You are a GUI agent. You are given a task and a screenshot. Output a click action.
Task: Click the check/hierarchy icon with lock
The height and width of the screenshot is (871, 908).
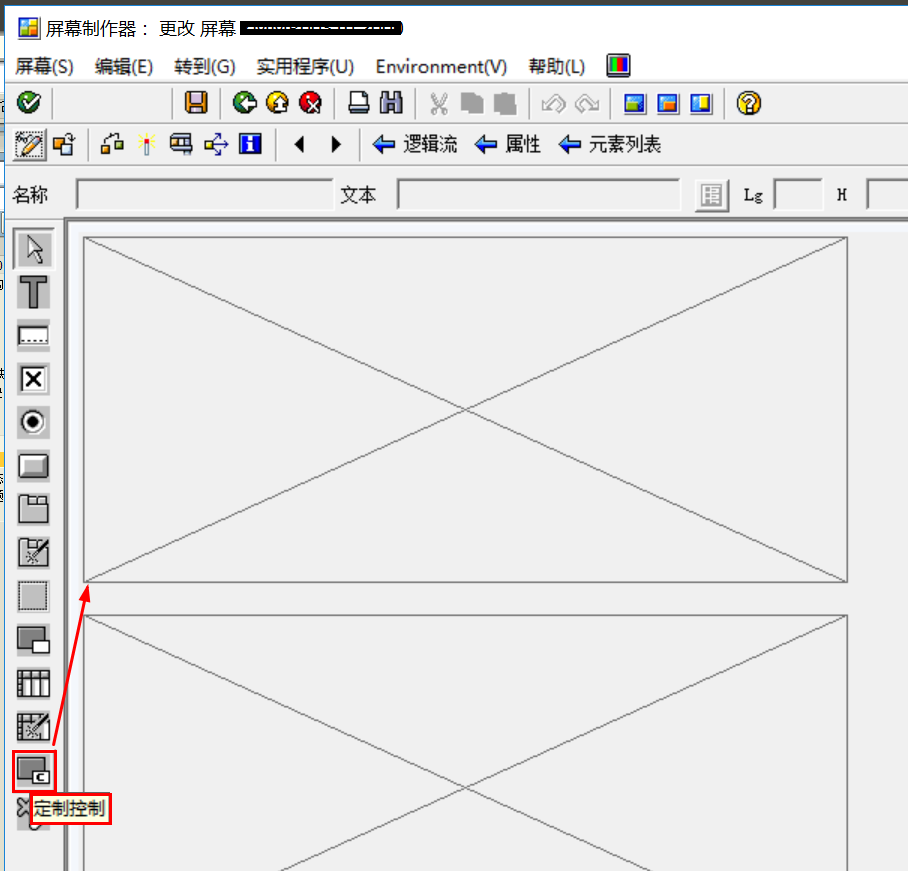tap(112, 144)
